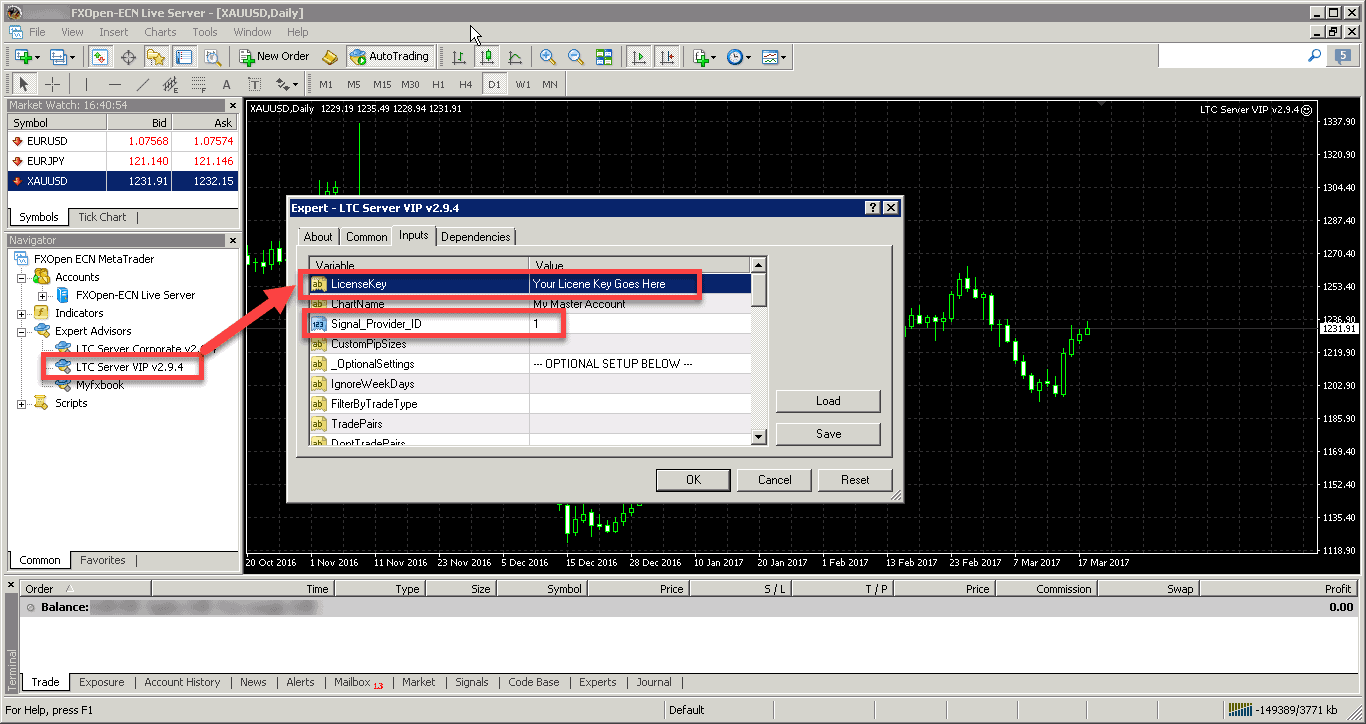
Task: Open the File menu
Action: click(37, 32)
